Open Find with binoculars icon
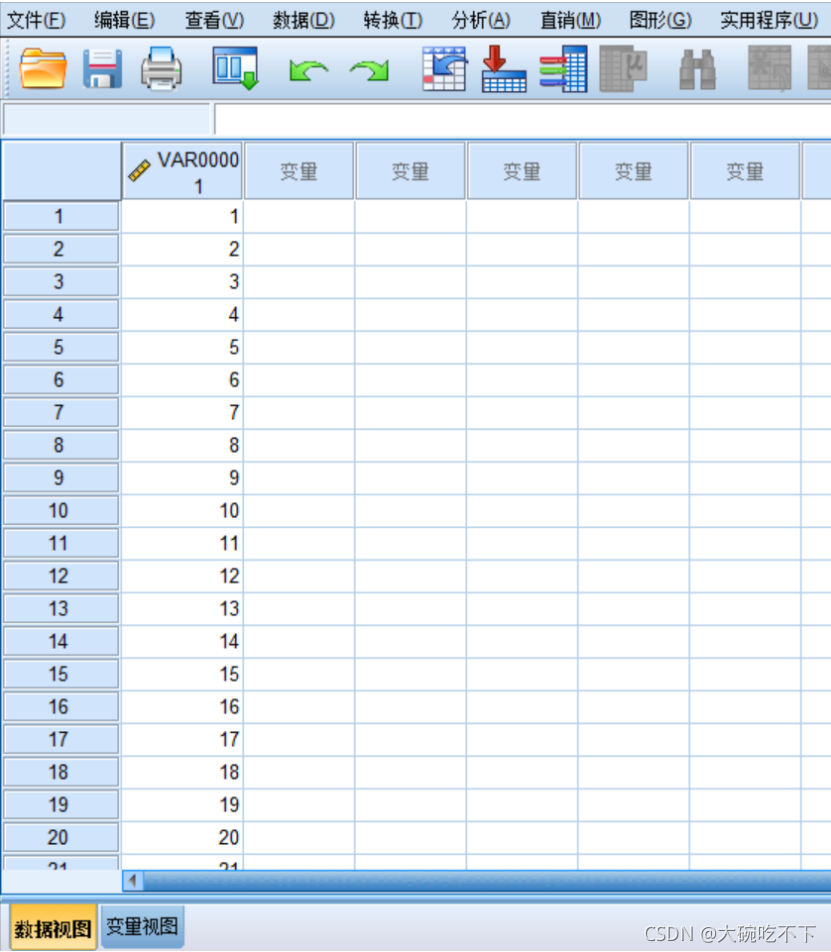Viewport: 831px width, 952px height. 697,69
